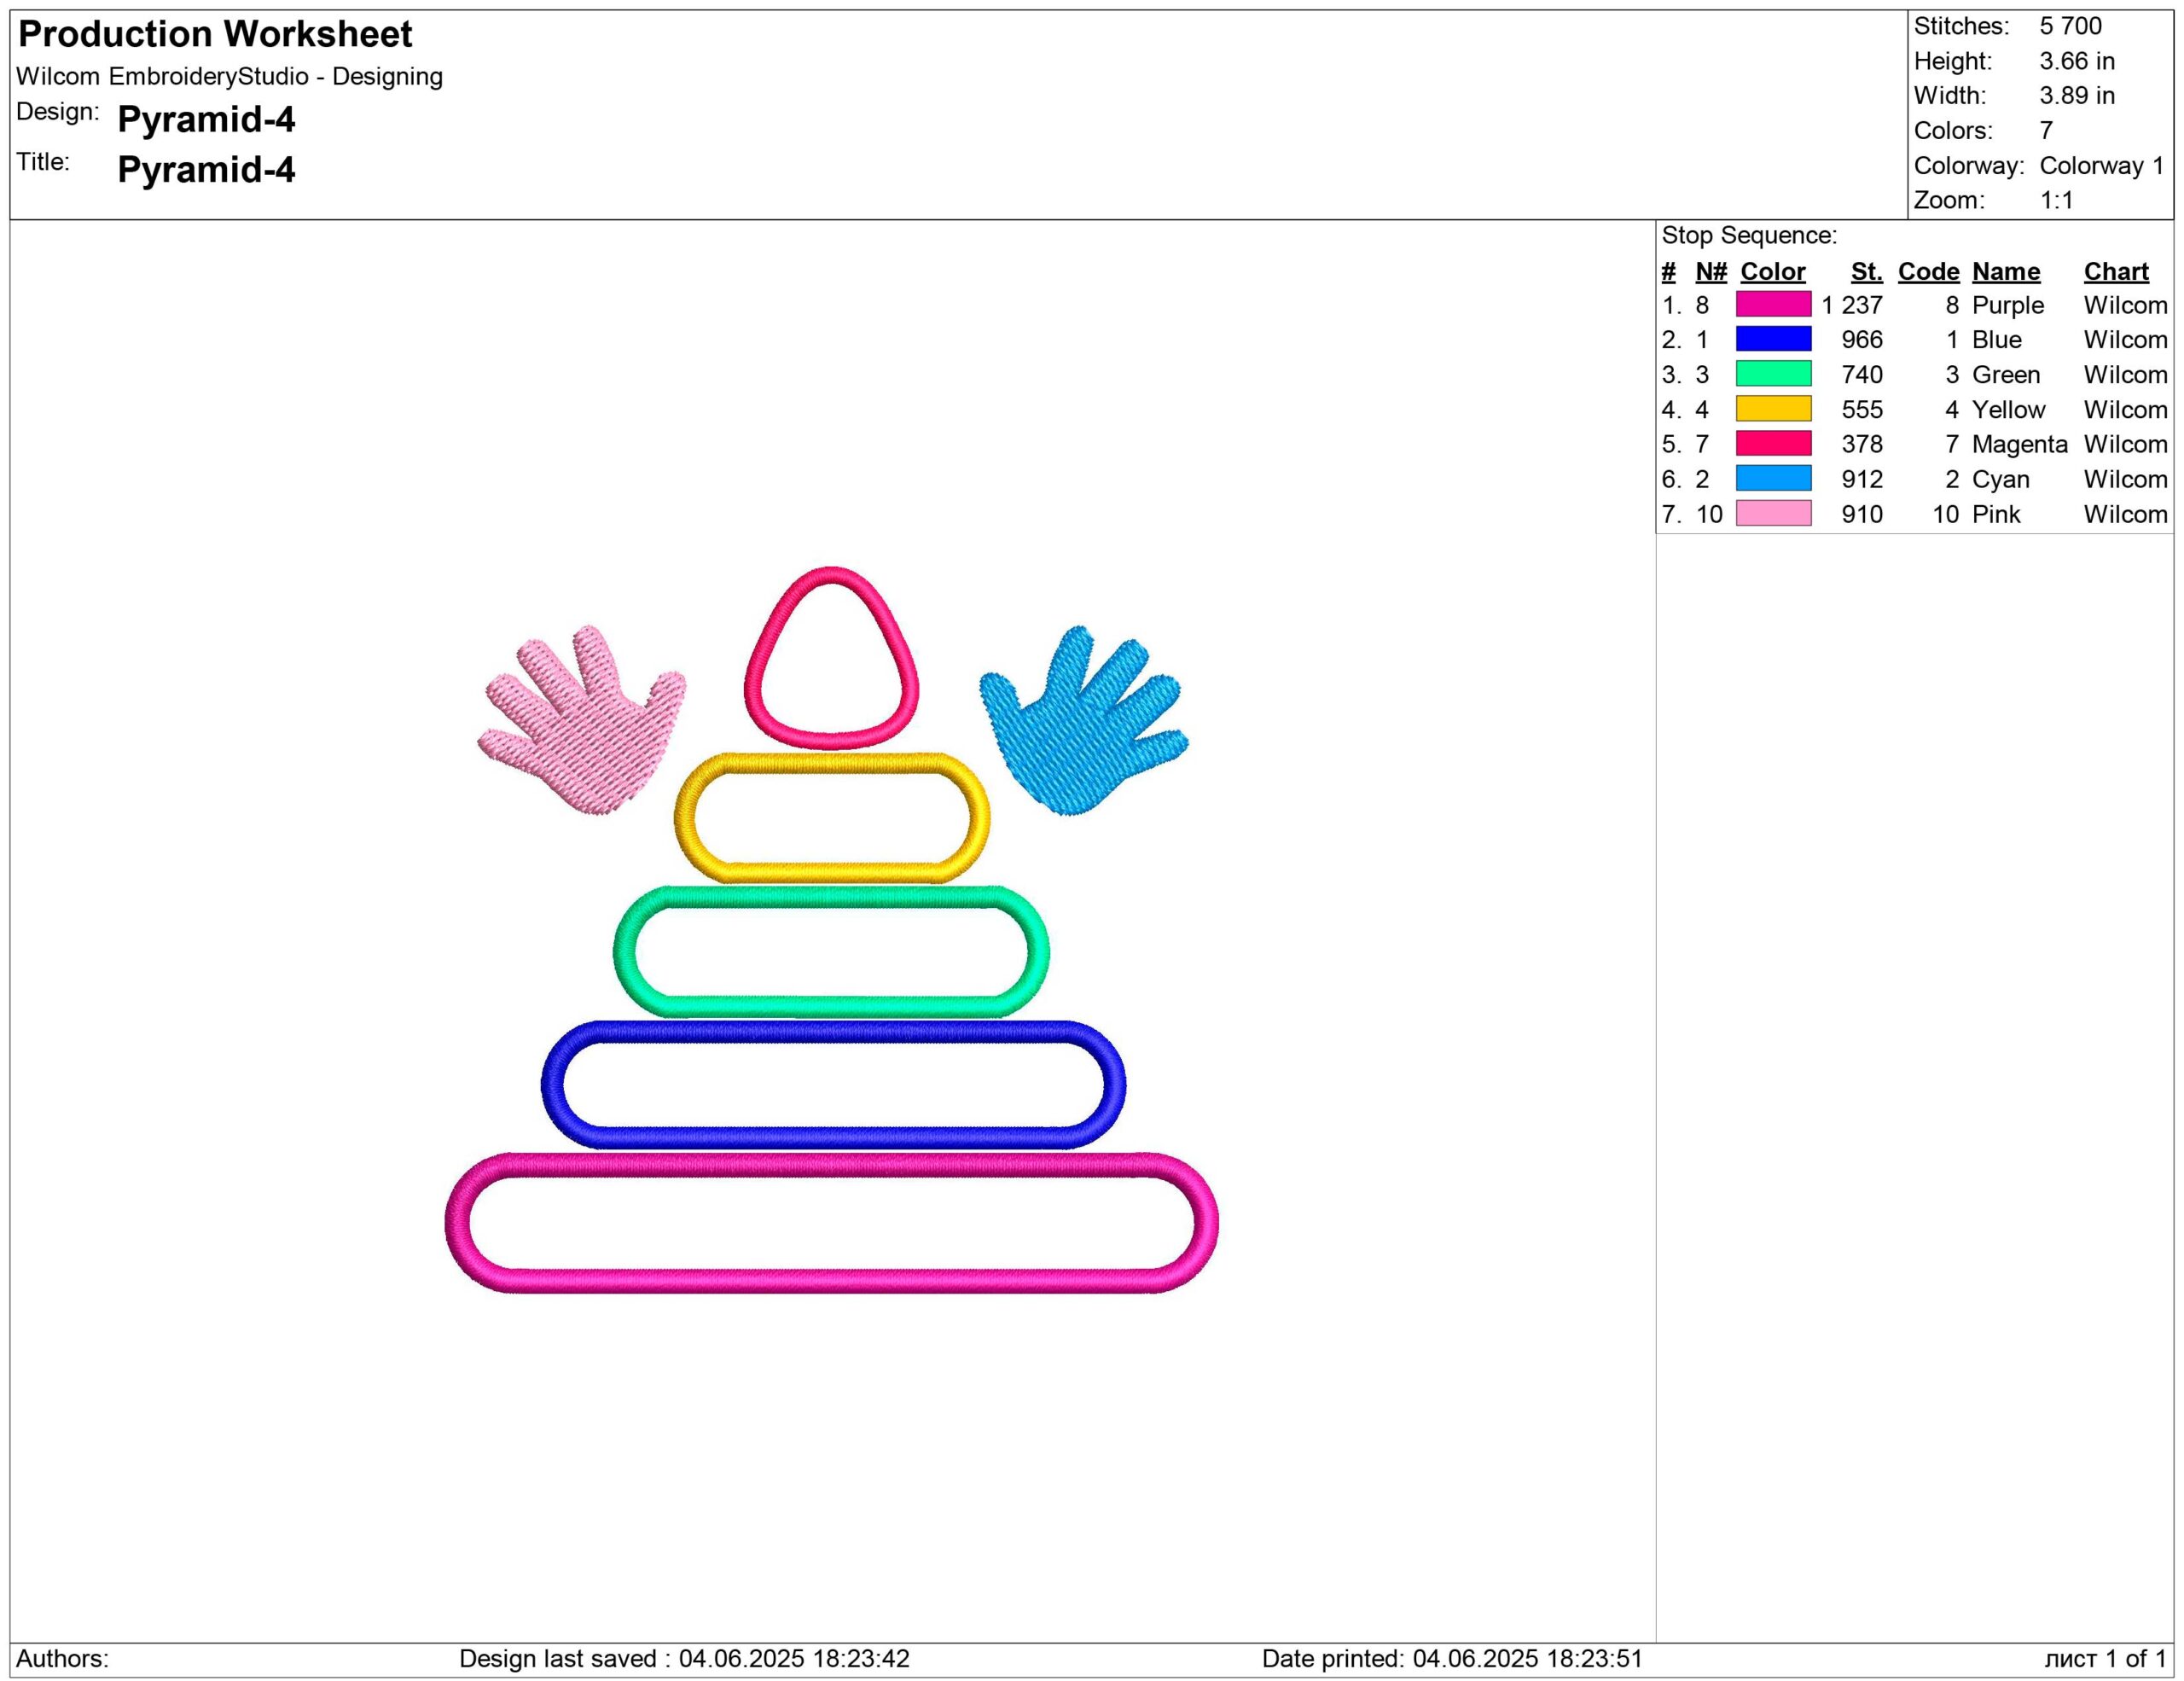Select the Yellow thread swatch
The height and width of the screenshot is (1681, 2184).
[x=1773, y=409]
